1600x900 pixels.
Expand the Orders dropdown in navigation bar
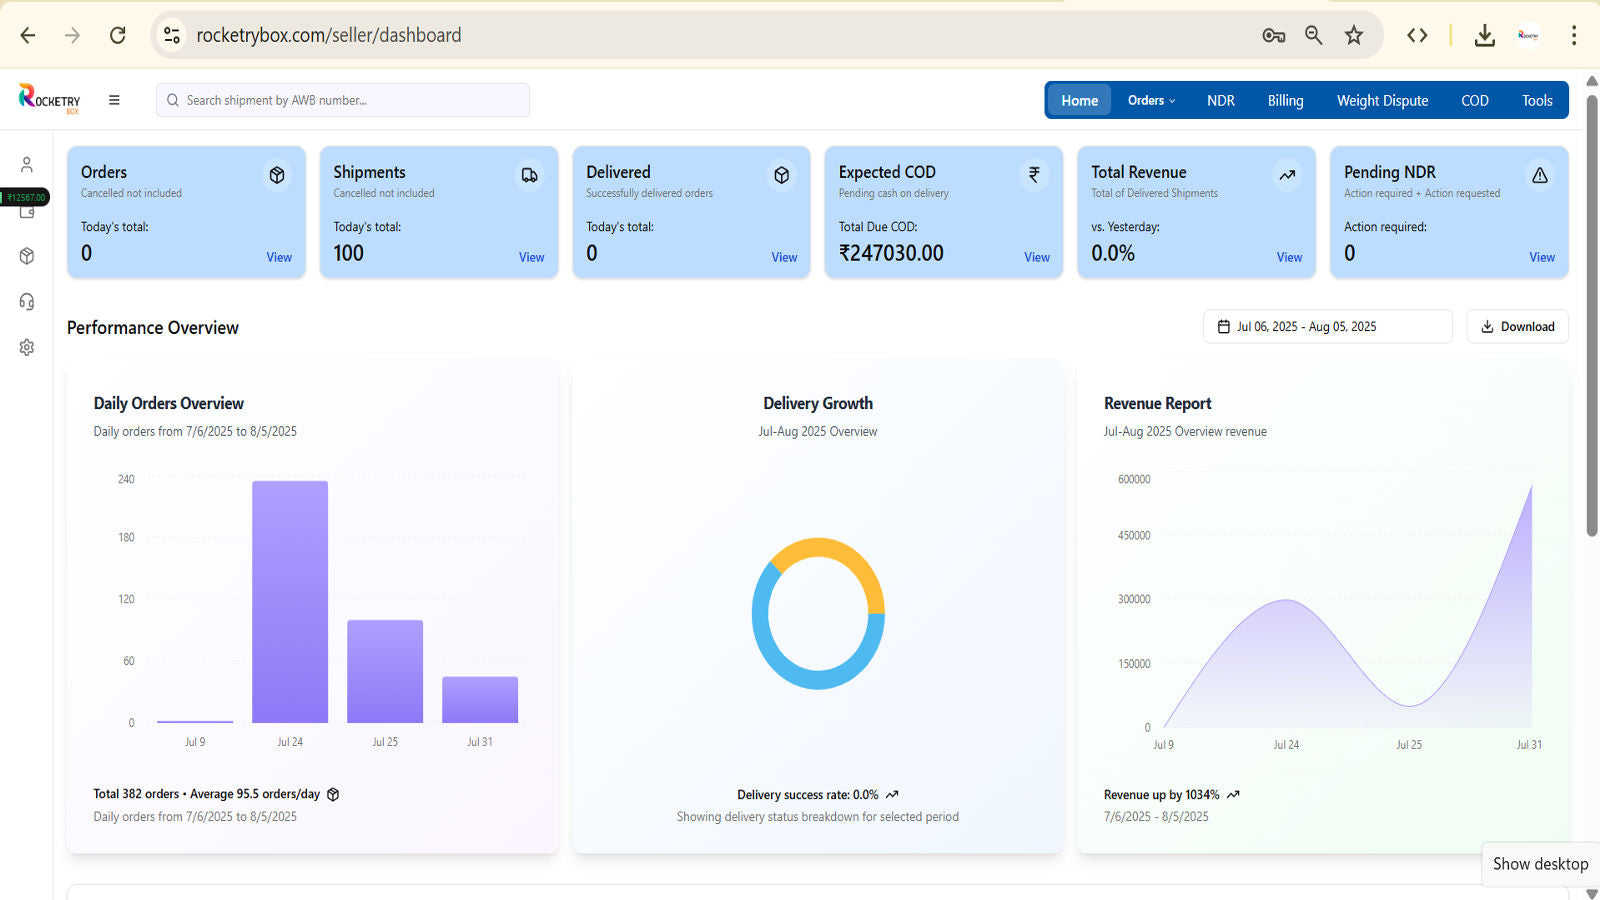[x=1151, y=100]
